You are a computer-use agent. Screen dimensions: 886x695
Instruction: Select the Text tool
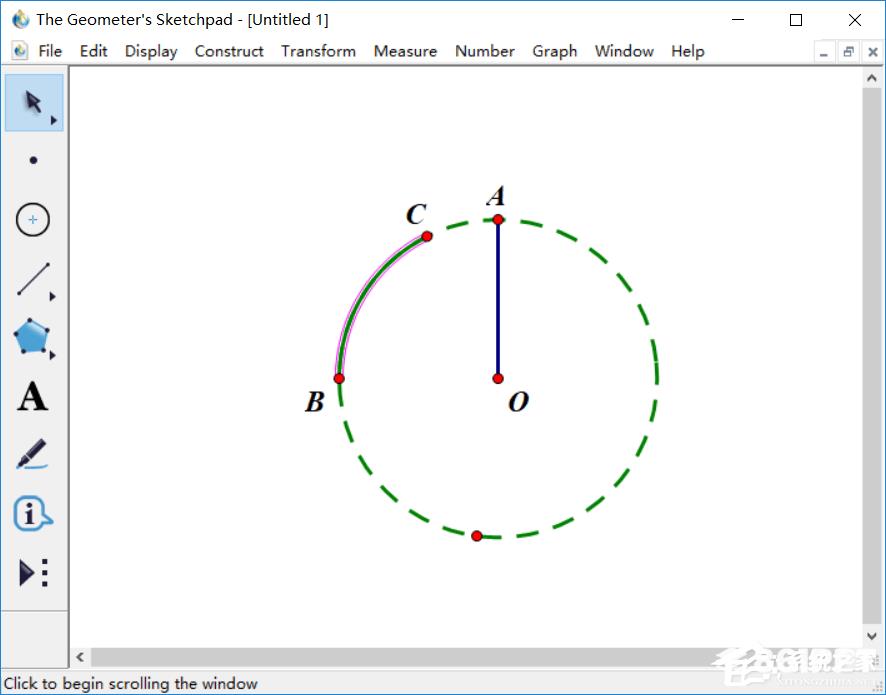point(33,397)
